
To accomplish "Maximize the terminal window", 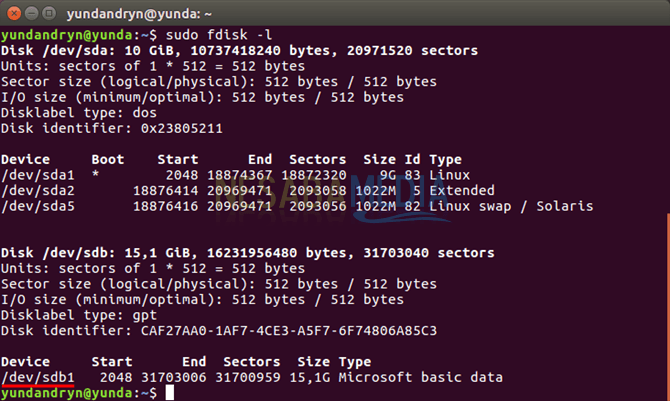I will point(52,14).
